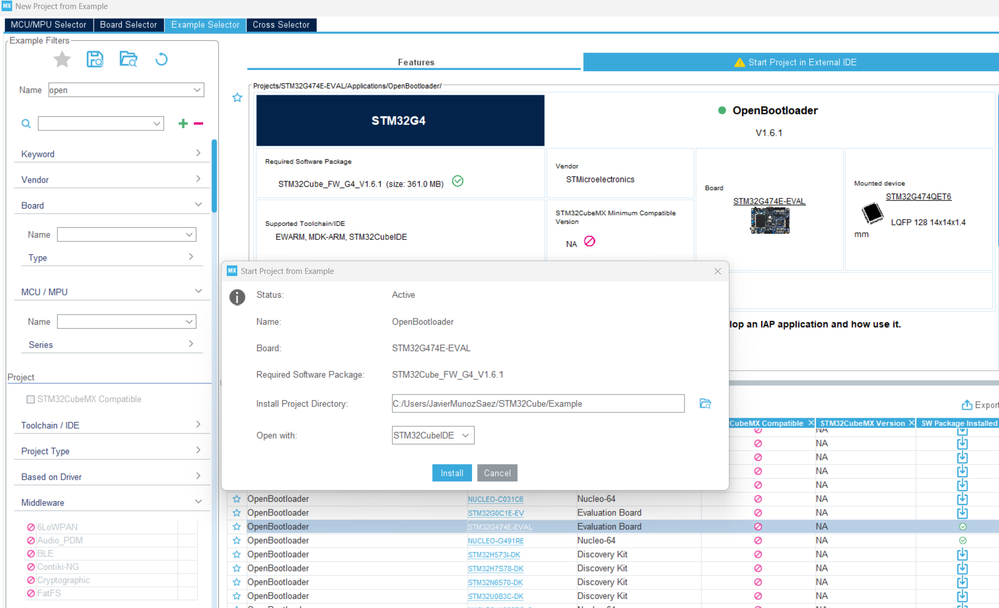Reset all example filters
Screen dimensions: 999x608
(x=162, y=59)
